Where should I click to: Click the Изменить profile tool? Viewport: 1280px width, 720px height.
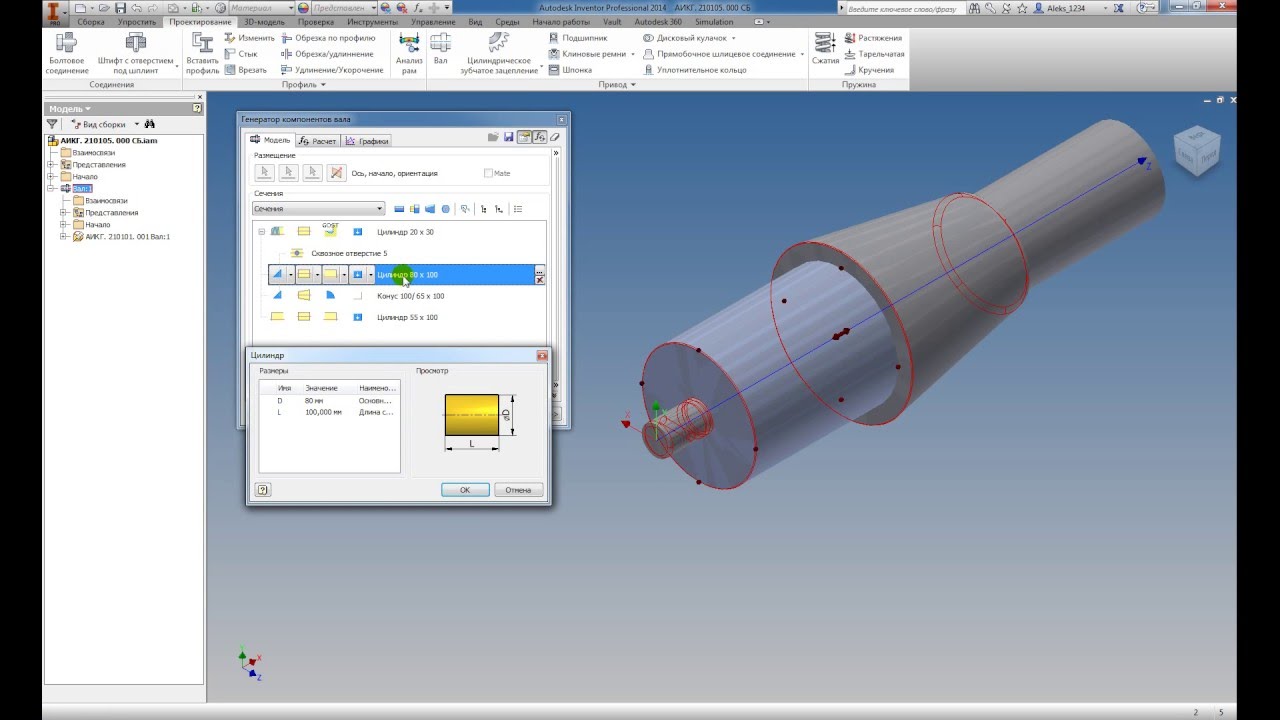pos(250,38)
